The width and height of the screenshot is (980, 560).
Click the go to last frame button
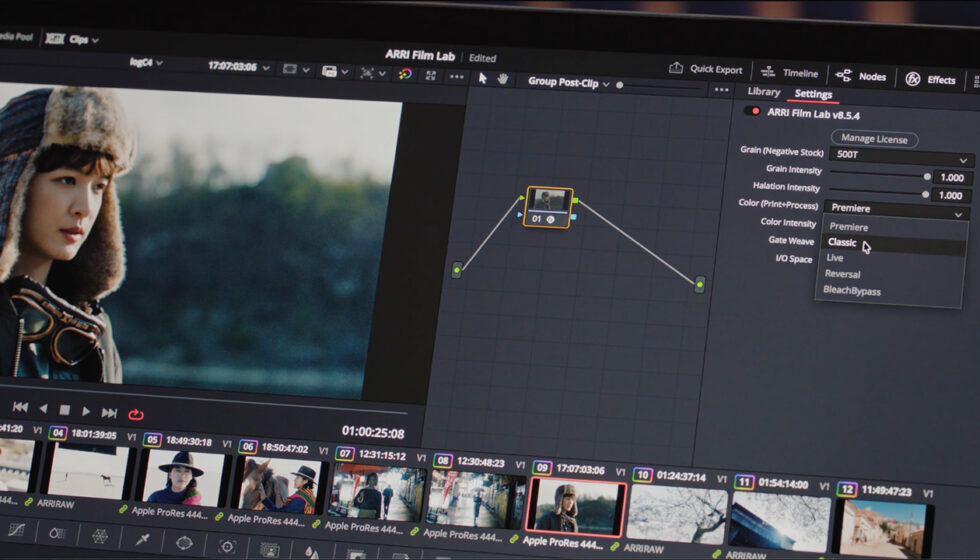(x=109, y=412)
